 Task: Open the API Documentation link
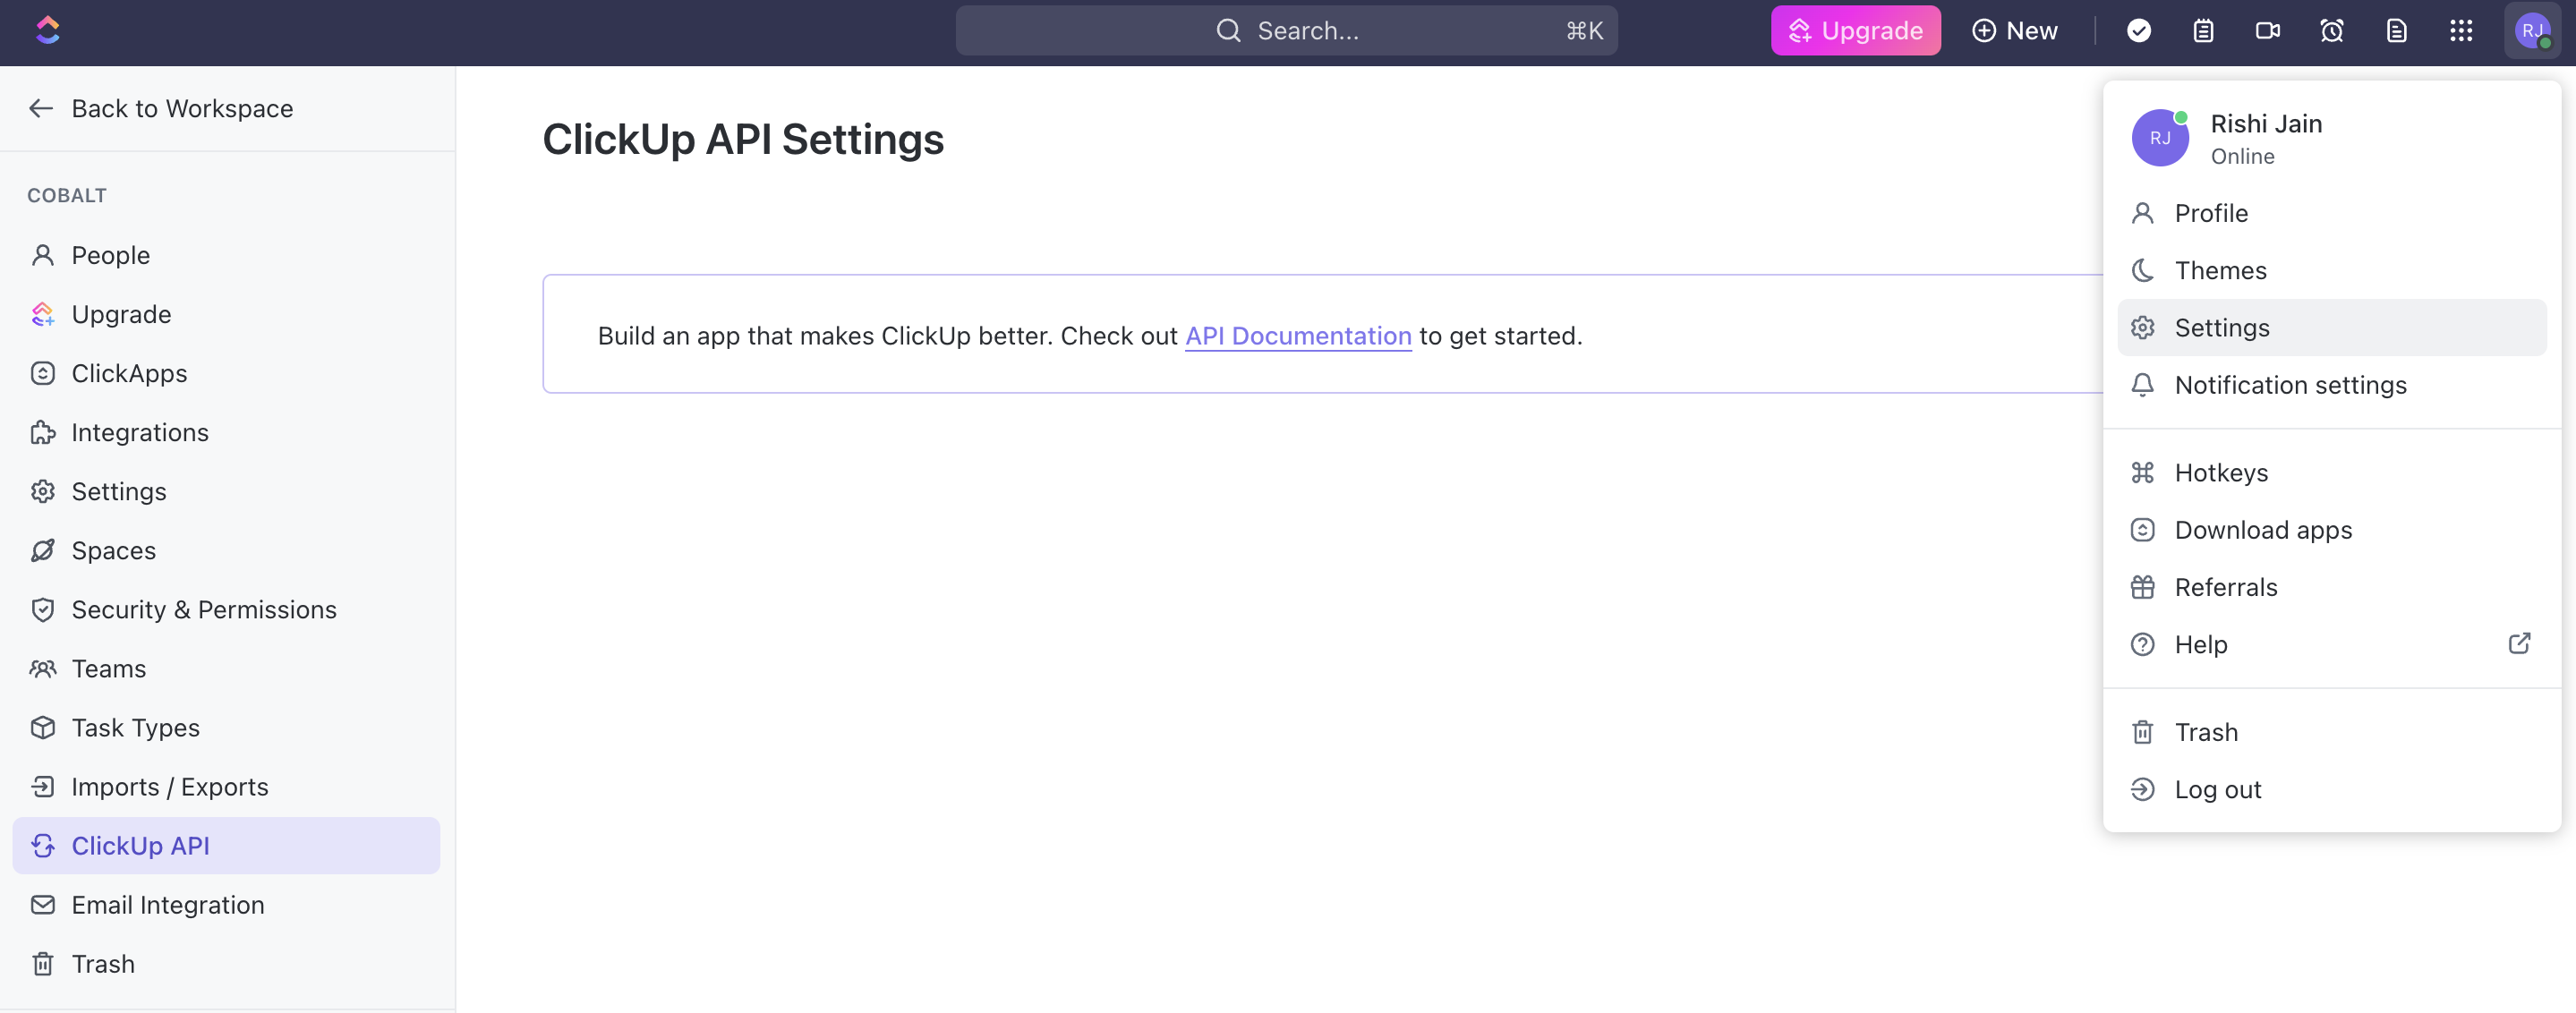[1297, 336]
